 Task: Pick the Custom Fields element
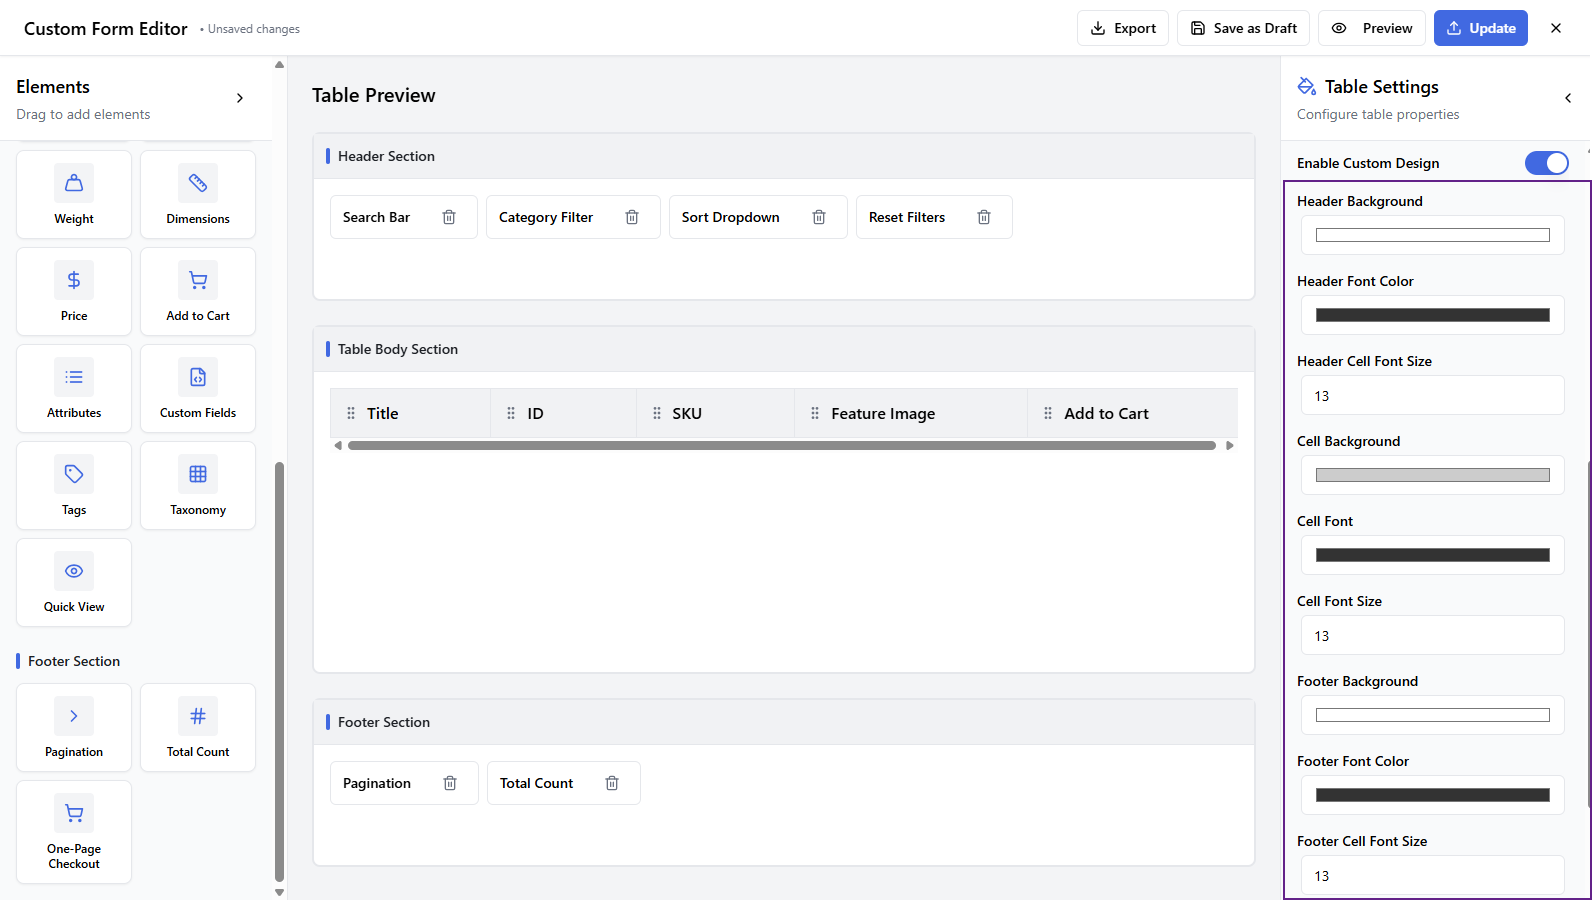198,388
